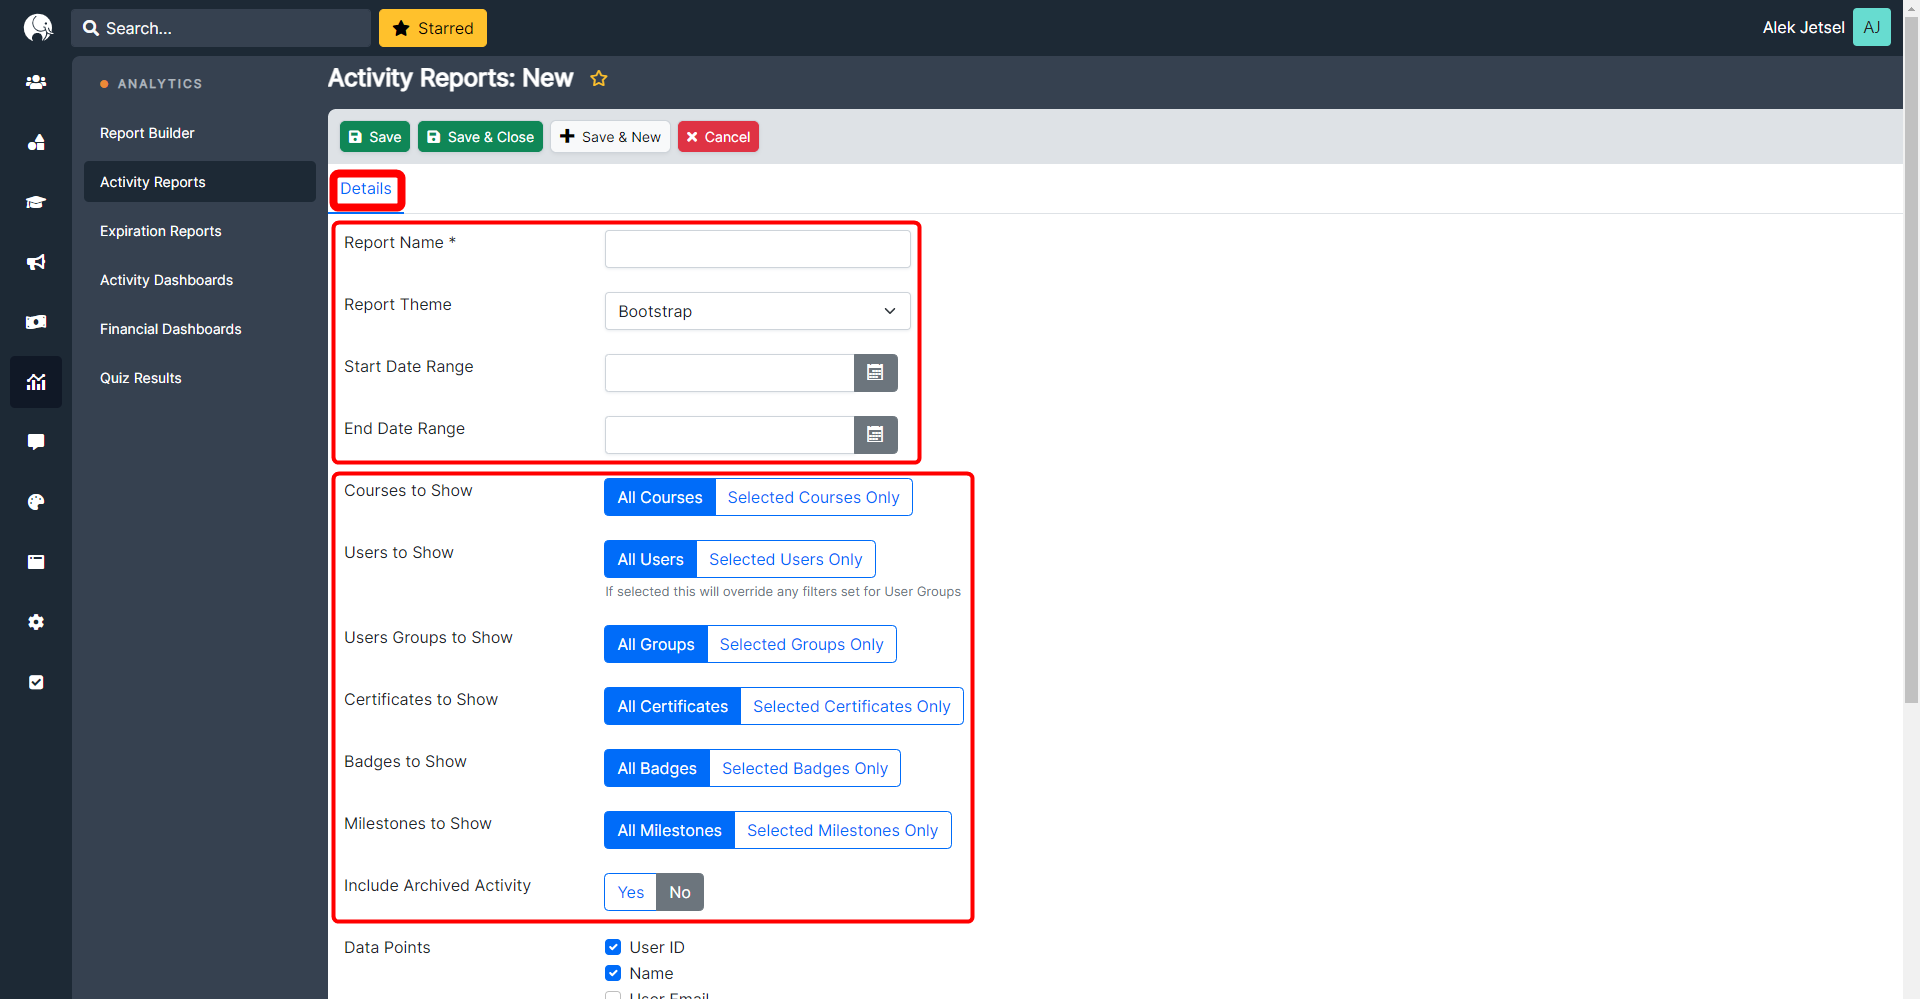This screenshot has width=1920, height=999.
Task: Open the Report Theme dropdown
Action: (x=757, y=311)
